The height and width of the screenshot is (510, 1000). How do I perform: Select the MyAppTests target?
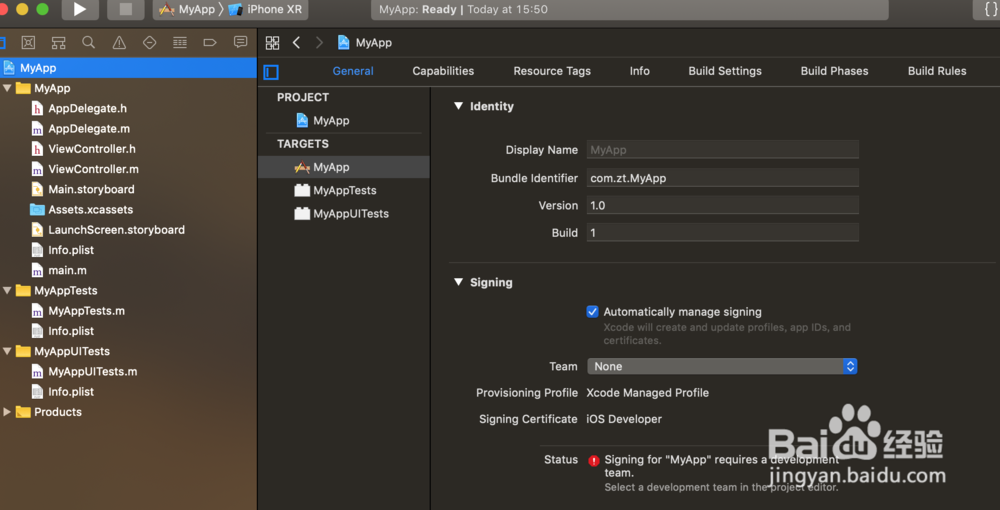click(x=335, y=191)
